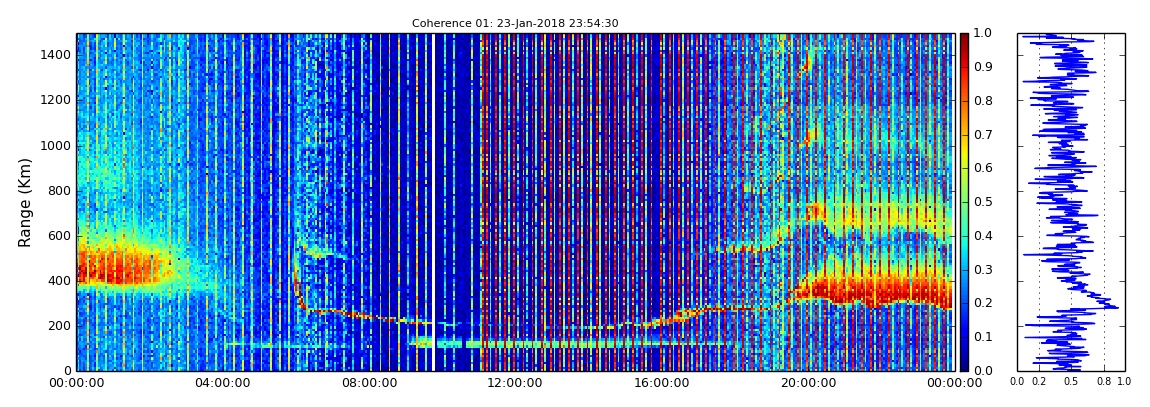Click the green middle of the colorbar
This screenshot has height=407, width=1150.
(964, 202)
